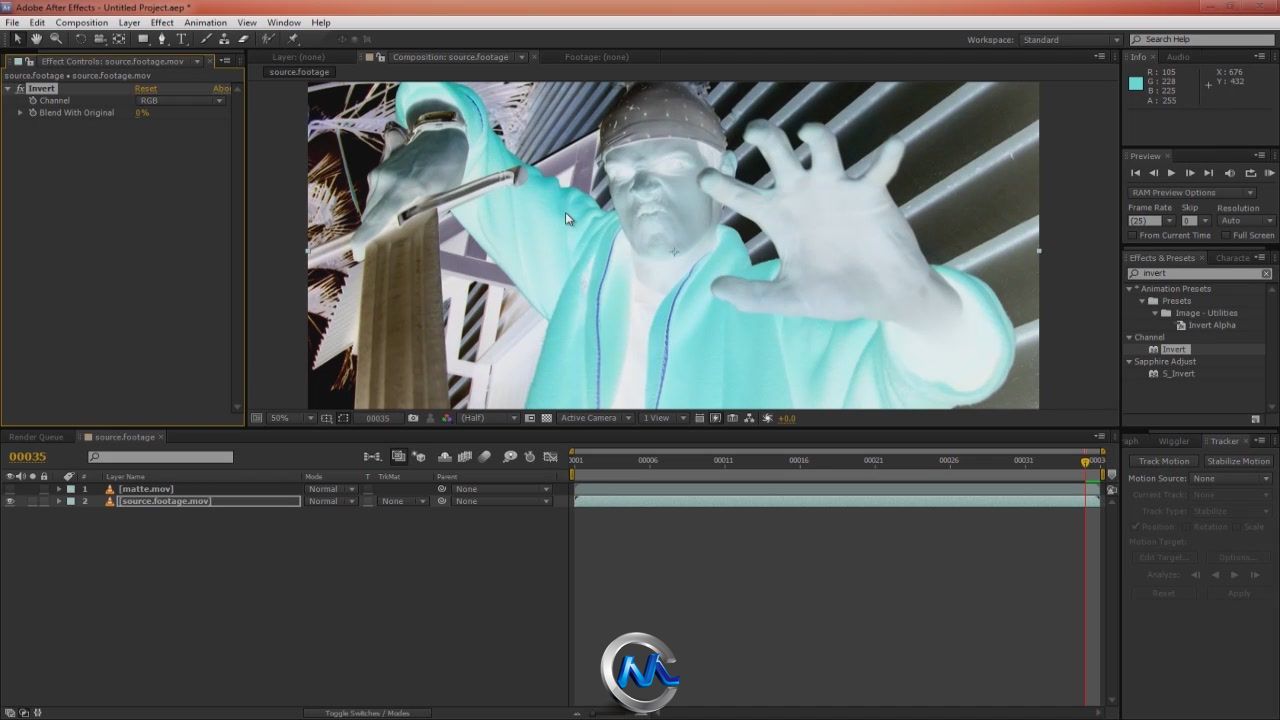Switch to the Audio panel tab

1178,57
